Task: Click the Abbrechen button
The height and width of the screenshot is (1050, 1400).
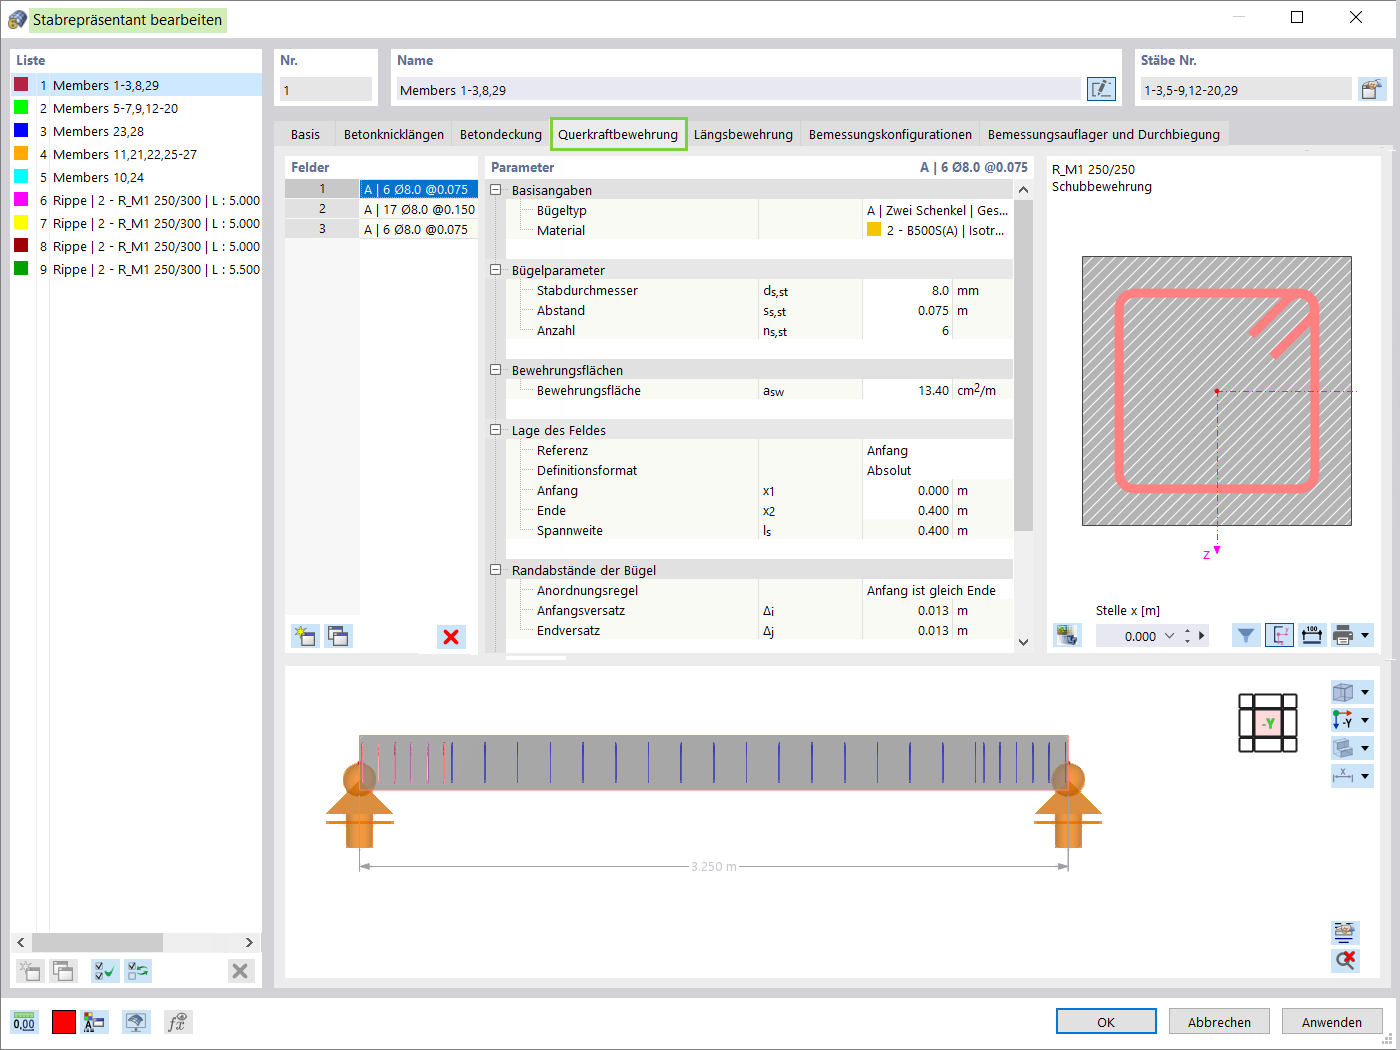Action: 1219,1021
